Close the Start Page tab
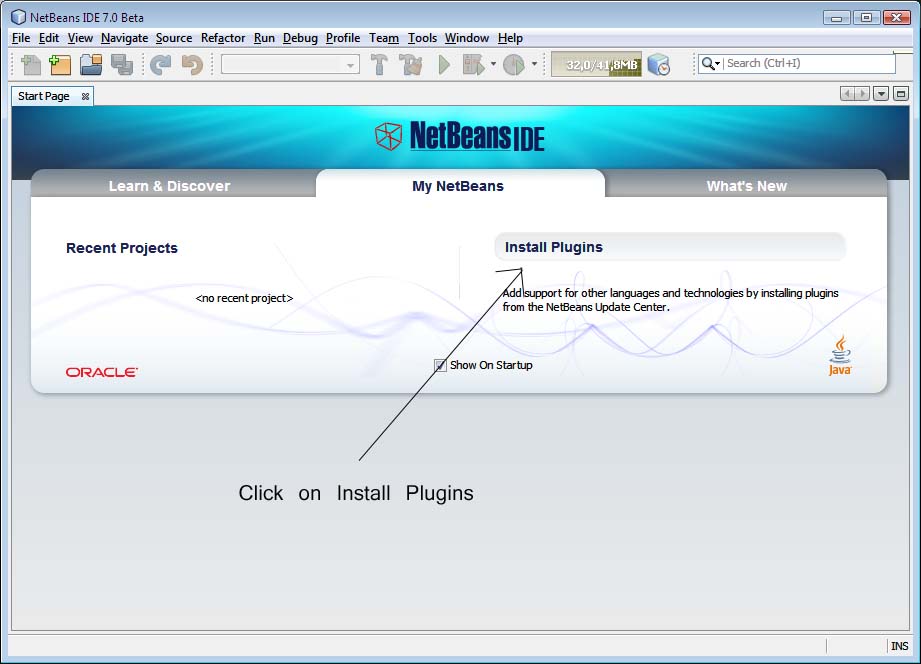Viewport: 921px width, 664px height. pyautogui.click(x=86, y=96)
